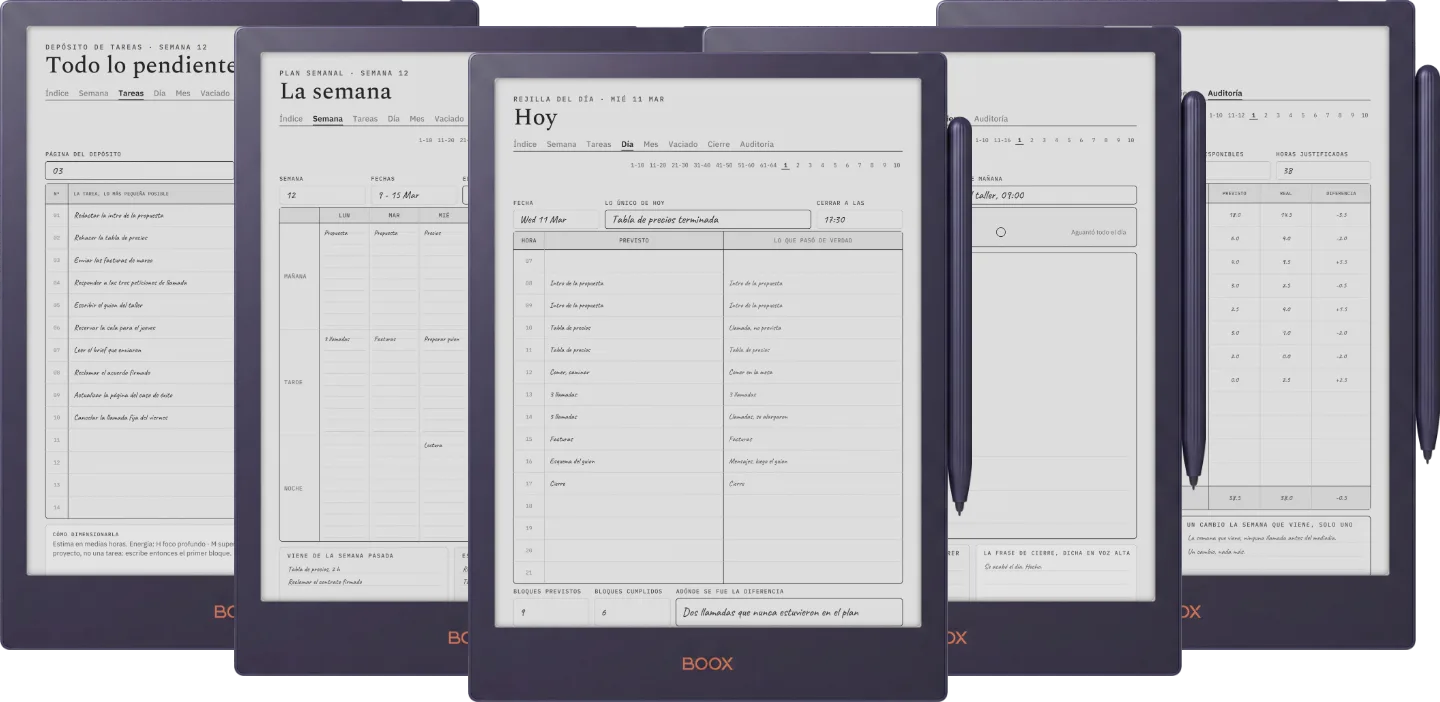The width and height of the screenshot is (1440, 702).
Task: Select the MAR column header in La semana
Action: tap(394, 215)
